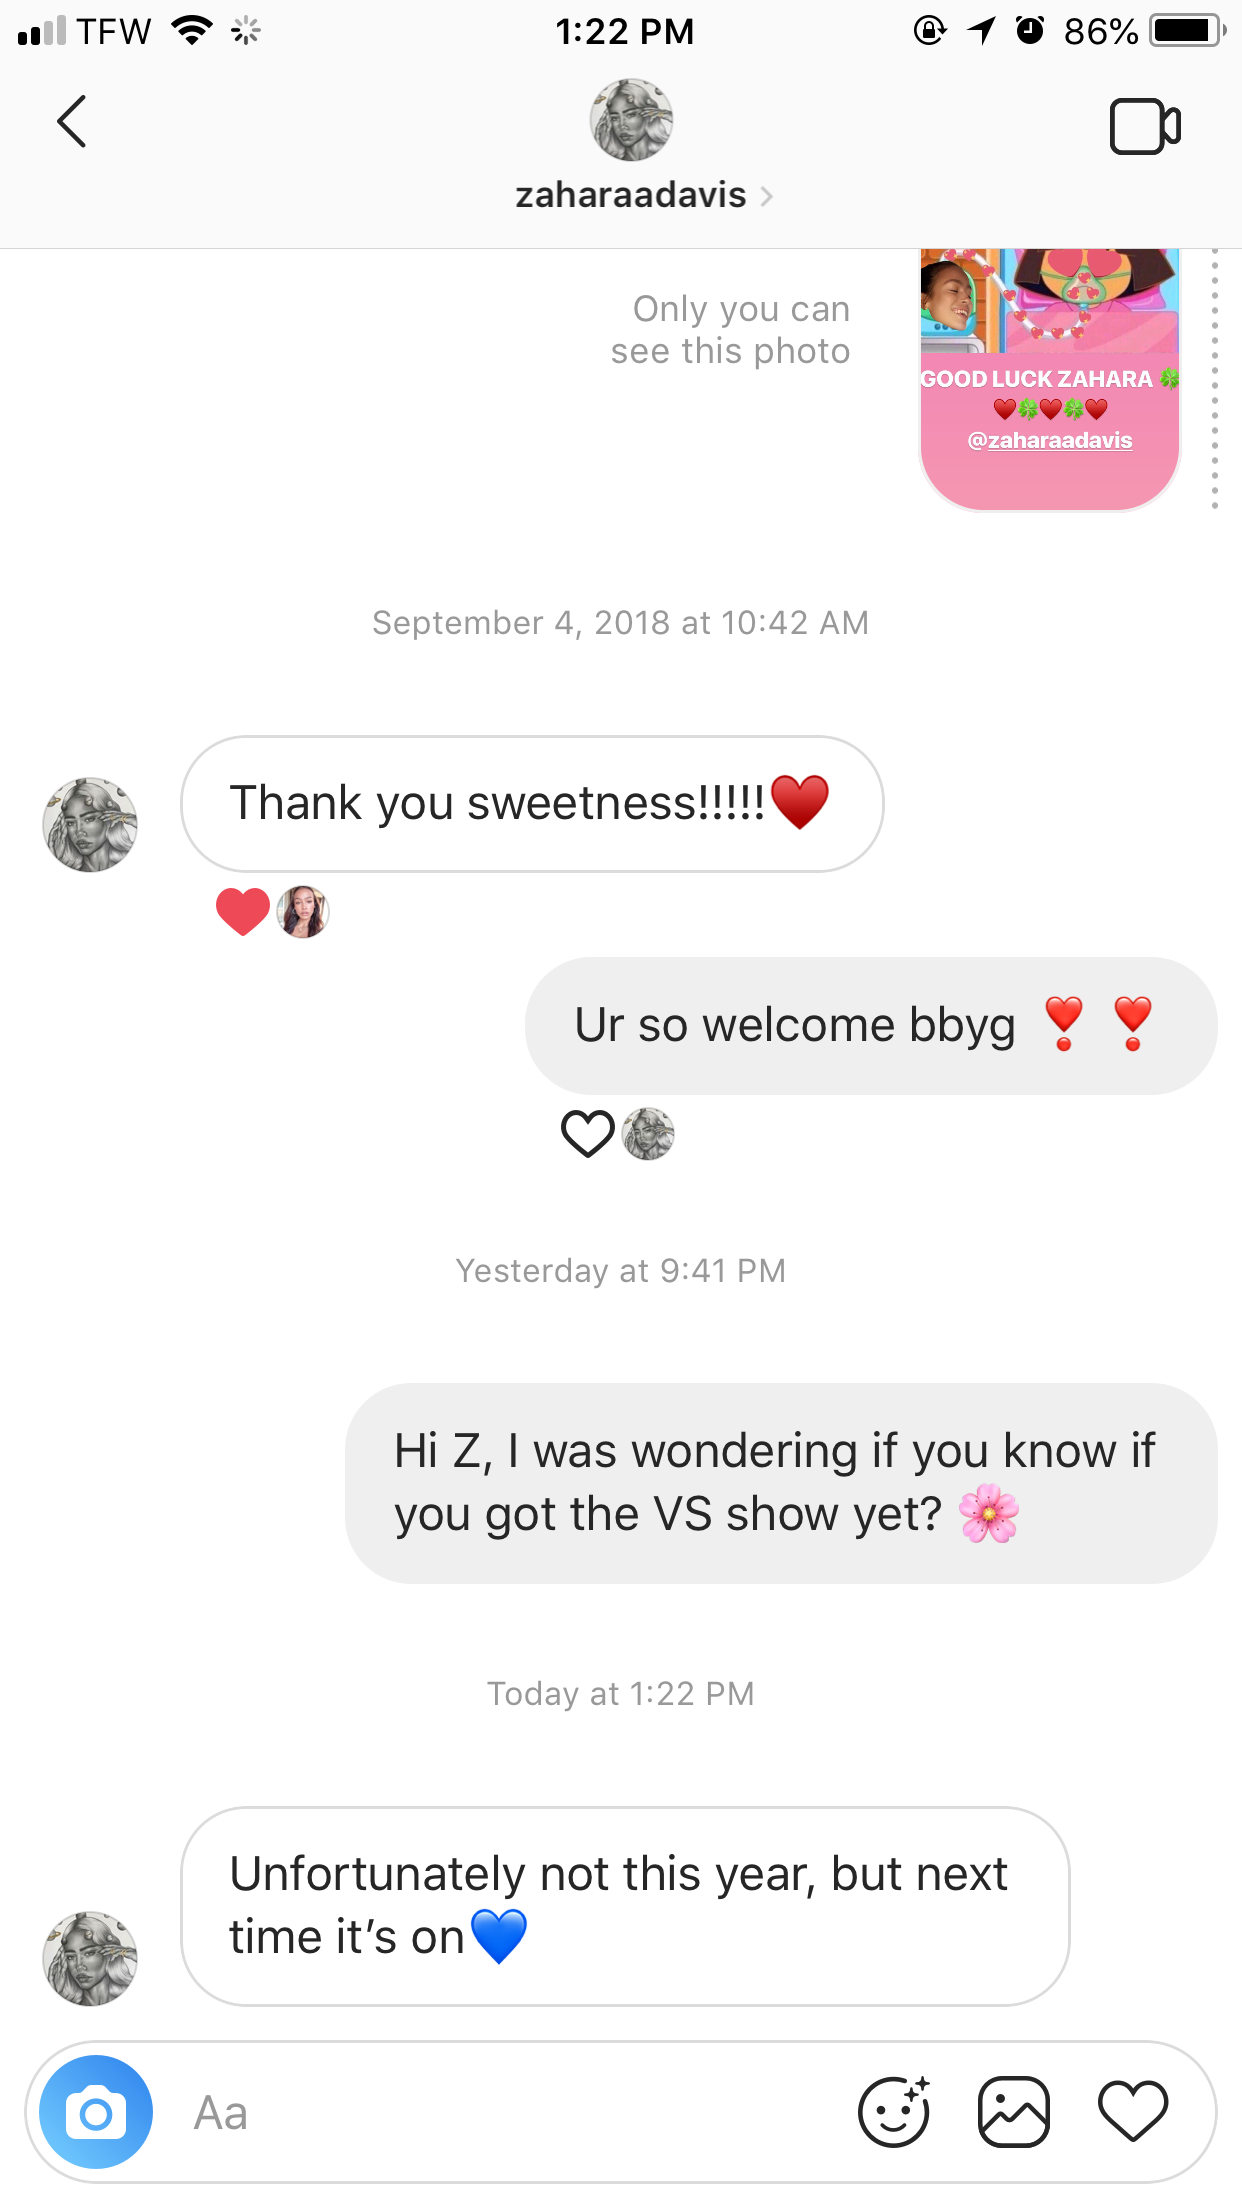The image size is (1242, 2208).
Task: Tap sender avatar beside Unfortunately not this year
Action: 90,1958
